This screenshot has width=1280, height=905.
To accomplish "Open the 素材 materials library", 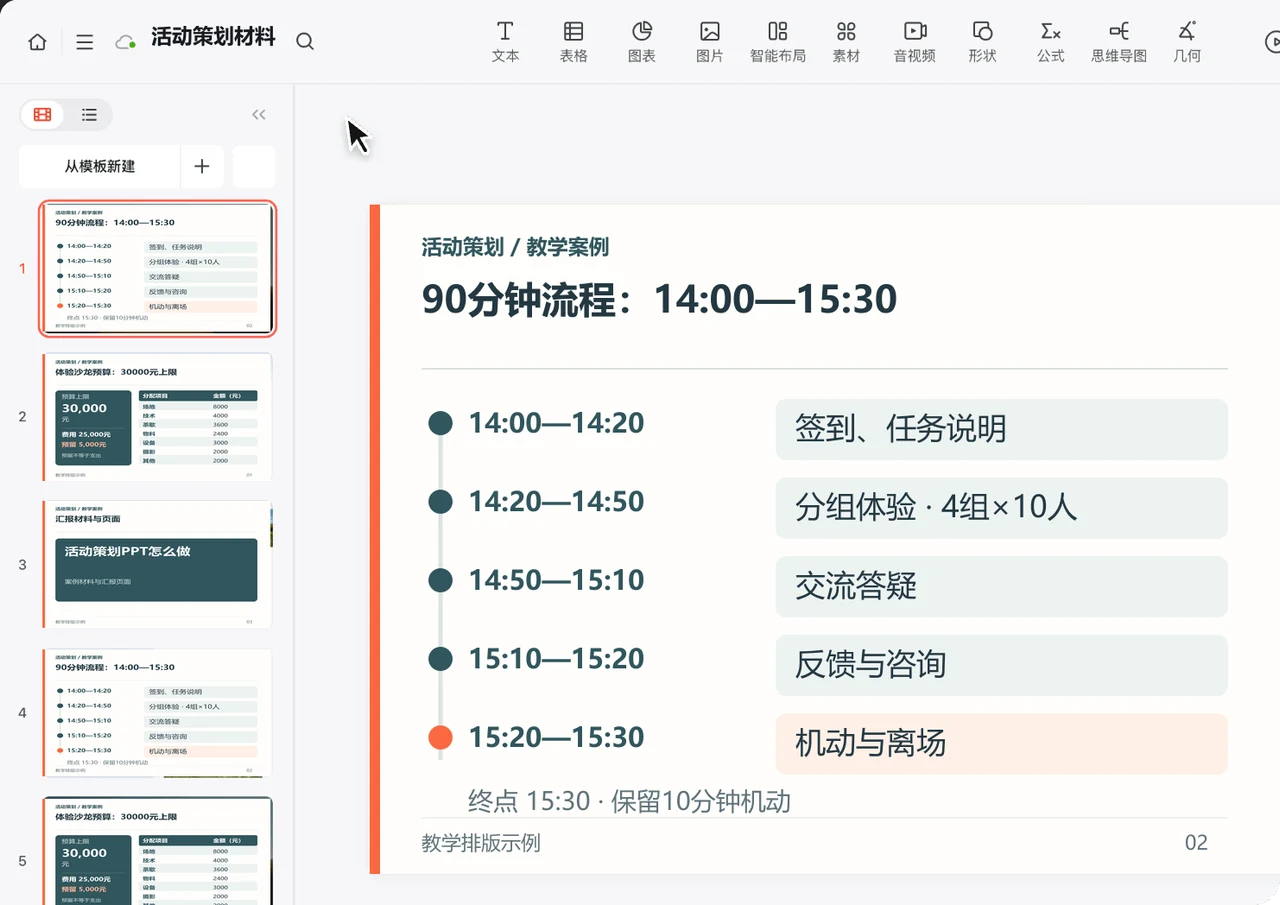I will [x=846, y=42].
